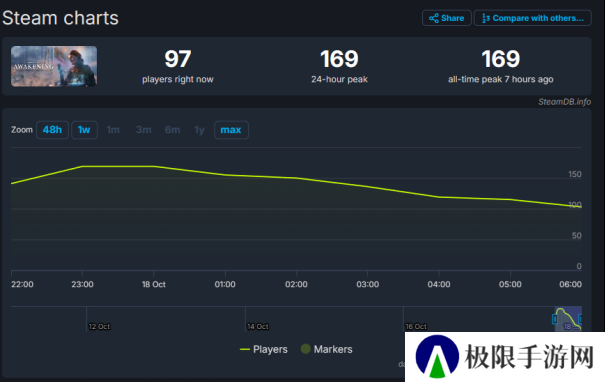Open Compare with others dialog
The width and height of the screenshot is (605, 382).
[x=532, y=18]
